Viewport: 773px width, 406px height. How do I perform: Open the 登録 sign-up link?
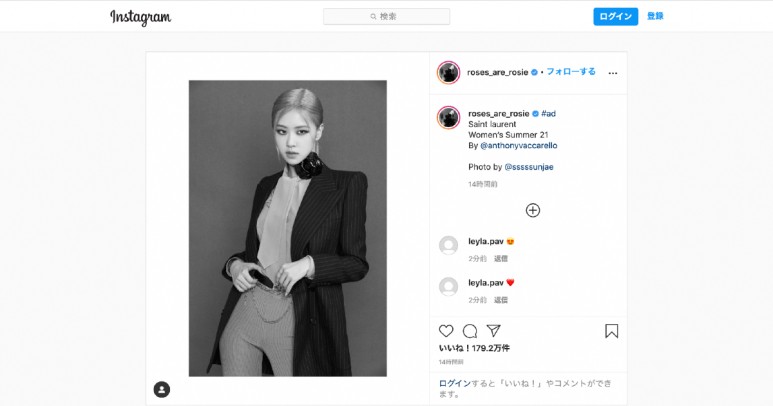655,16
